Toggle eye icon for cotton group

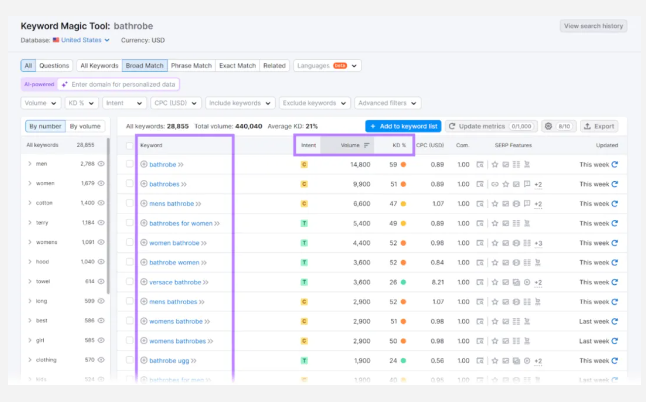tap(101, 203)
